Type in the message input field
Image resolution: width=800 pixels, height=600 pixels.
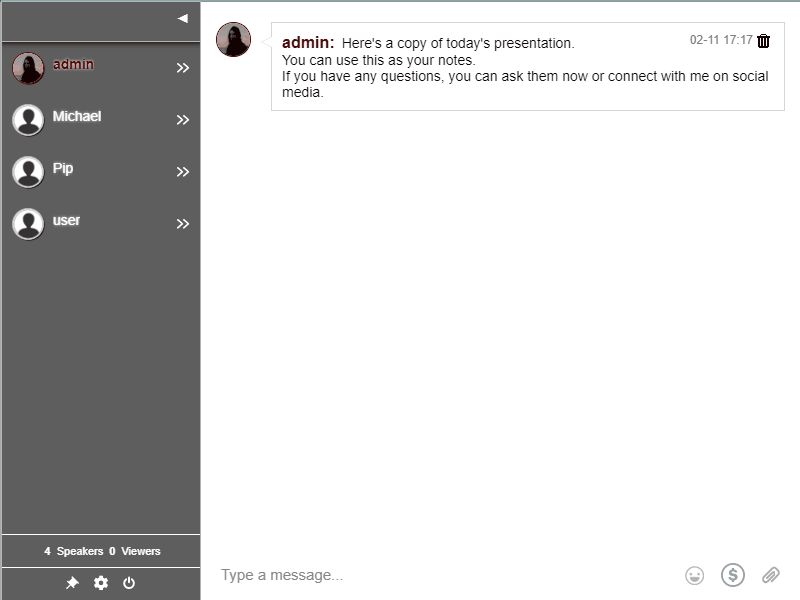[440, 575]
